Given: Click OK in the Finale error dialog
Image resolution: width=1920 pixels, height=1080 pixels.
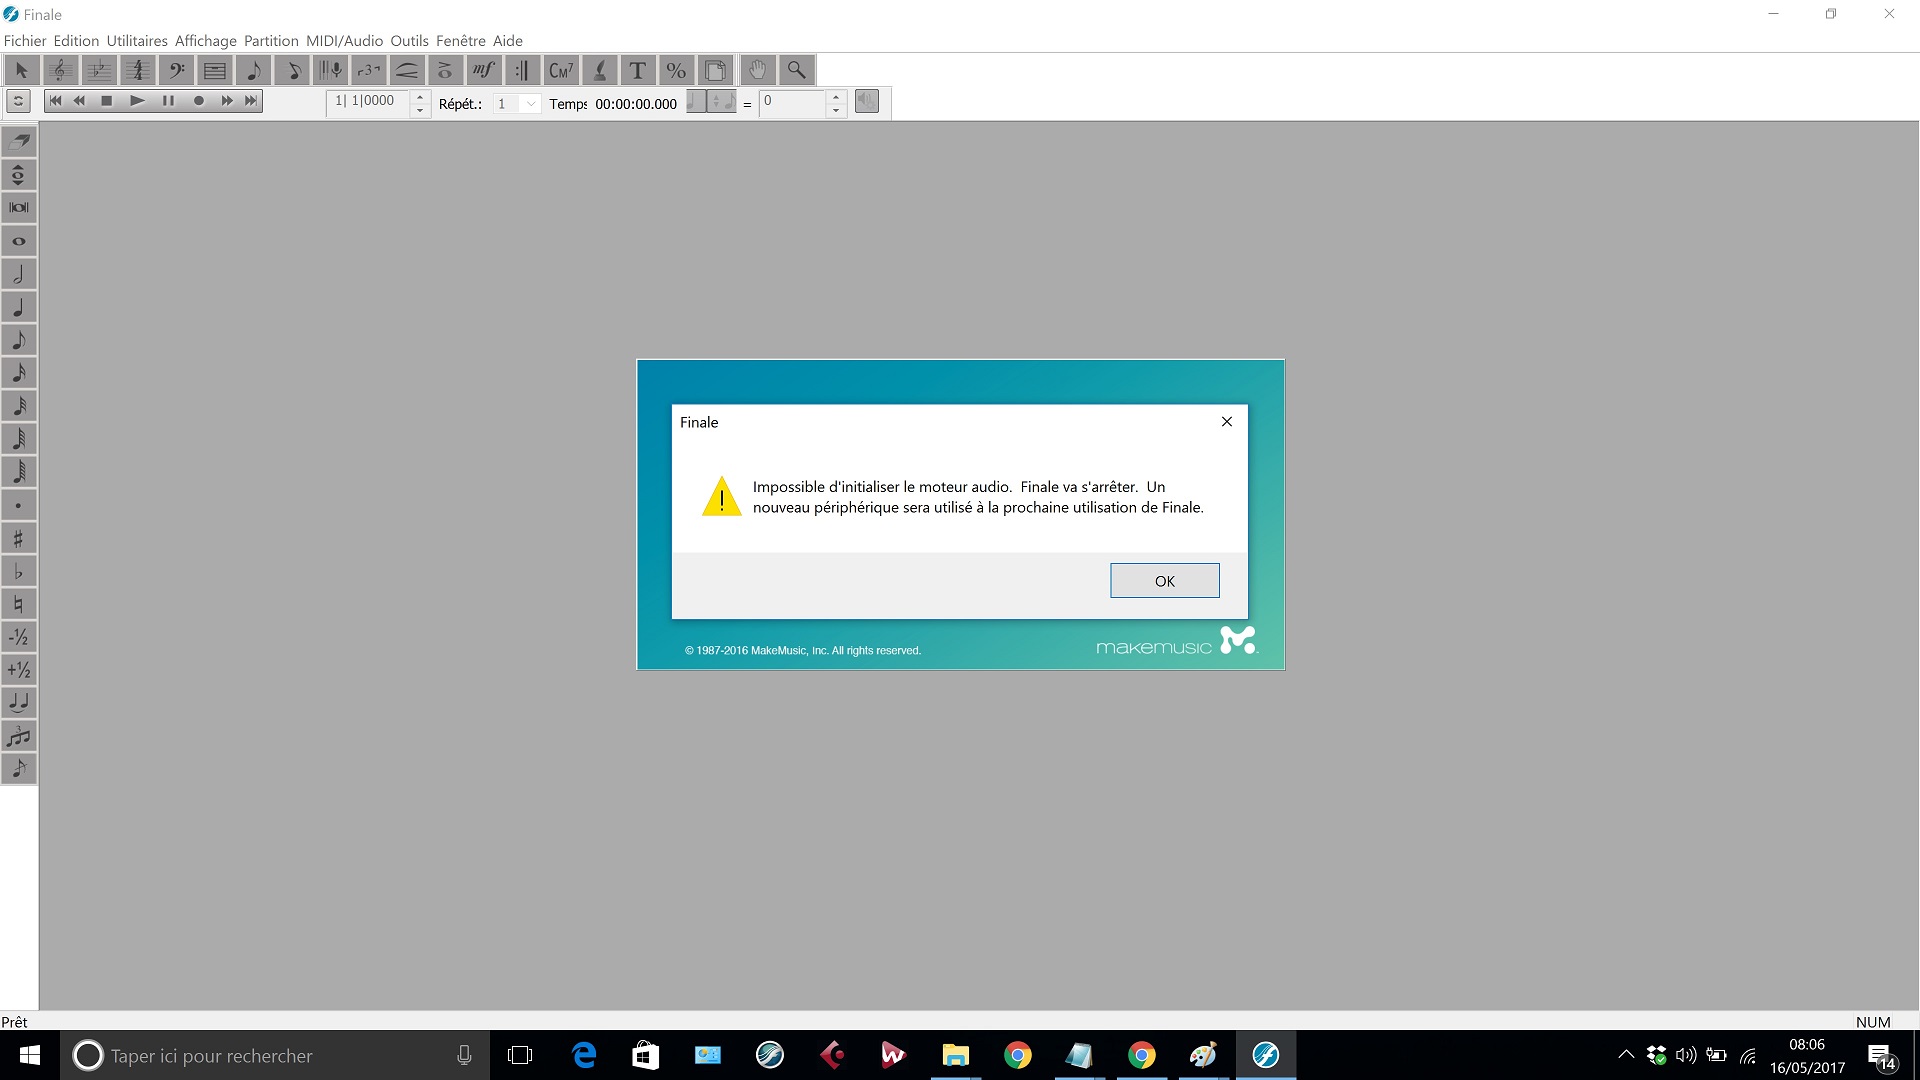Looking at the screenshot, I should point(1164,581).
